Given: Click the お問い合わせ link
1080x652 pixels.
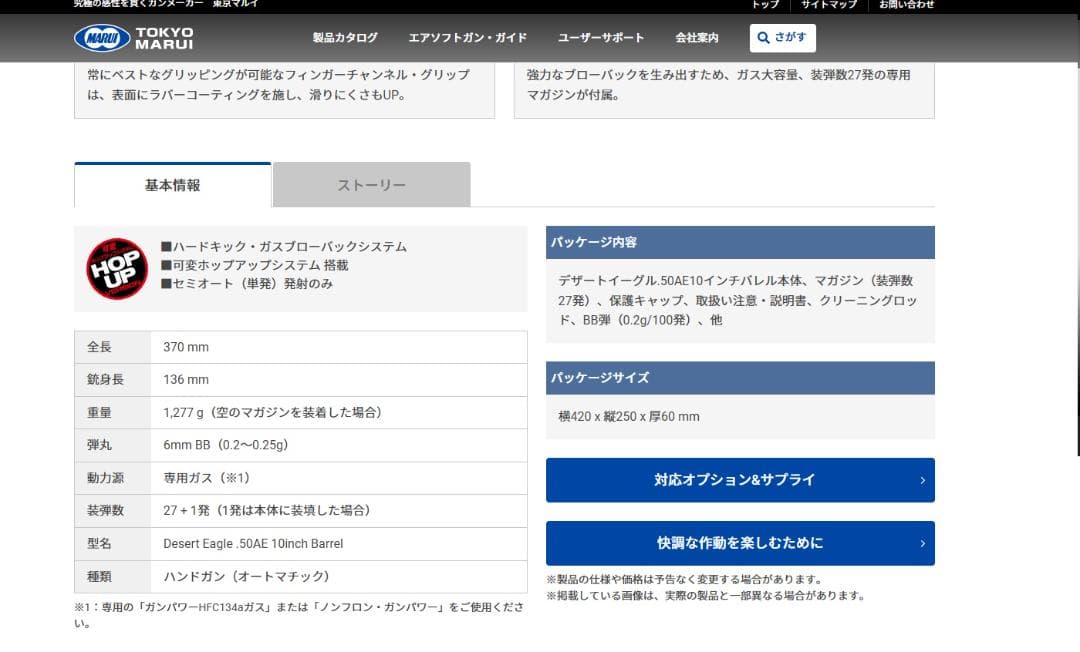Looking at the screenshot, I should 906,4.
